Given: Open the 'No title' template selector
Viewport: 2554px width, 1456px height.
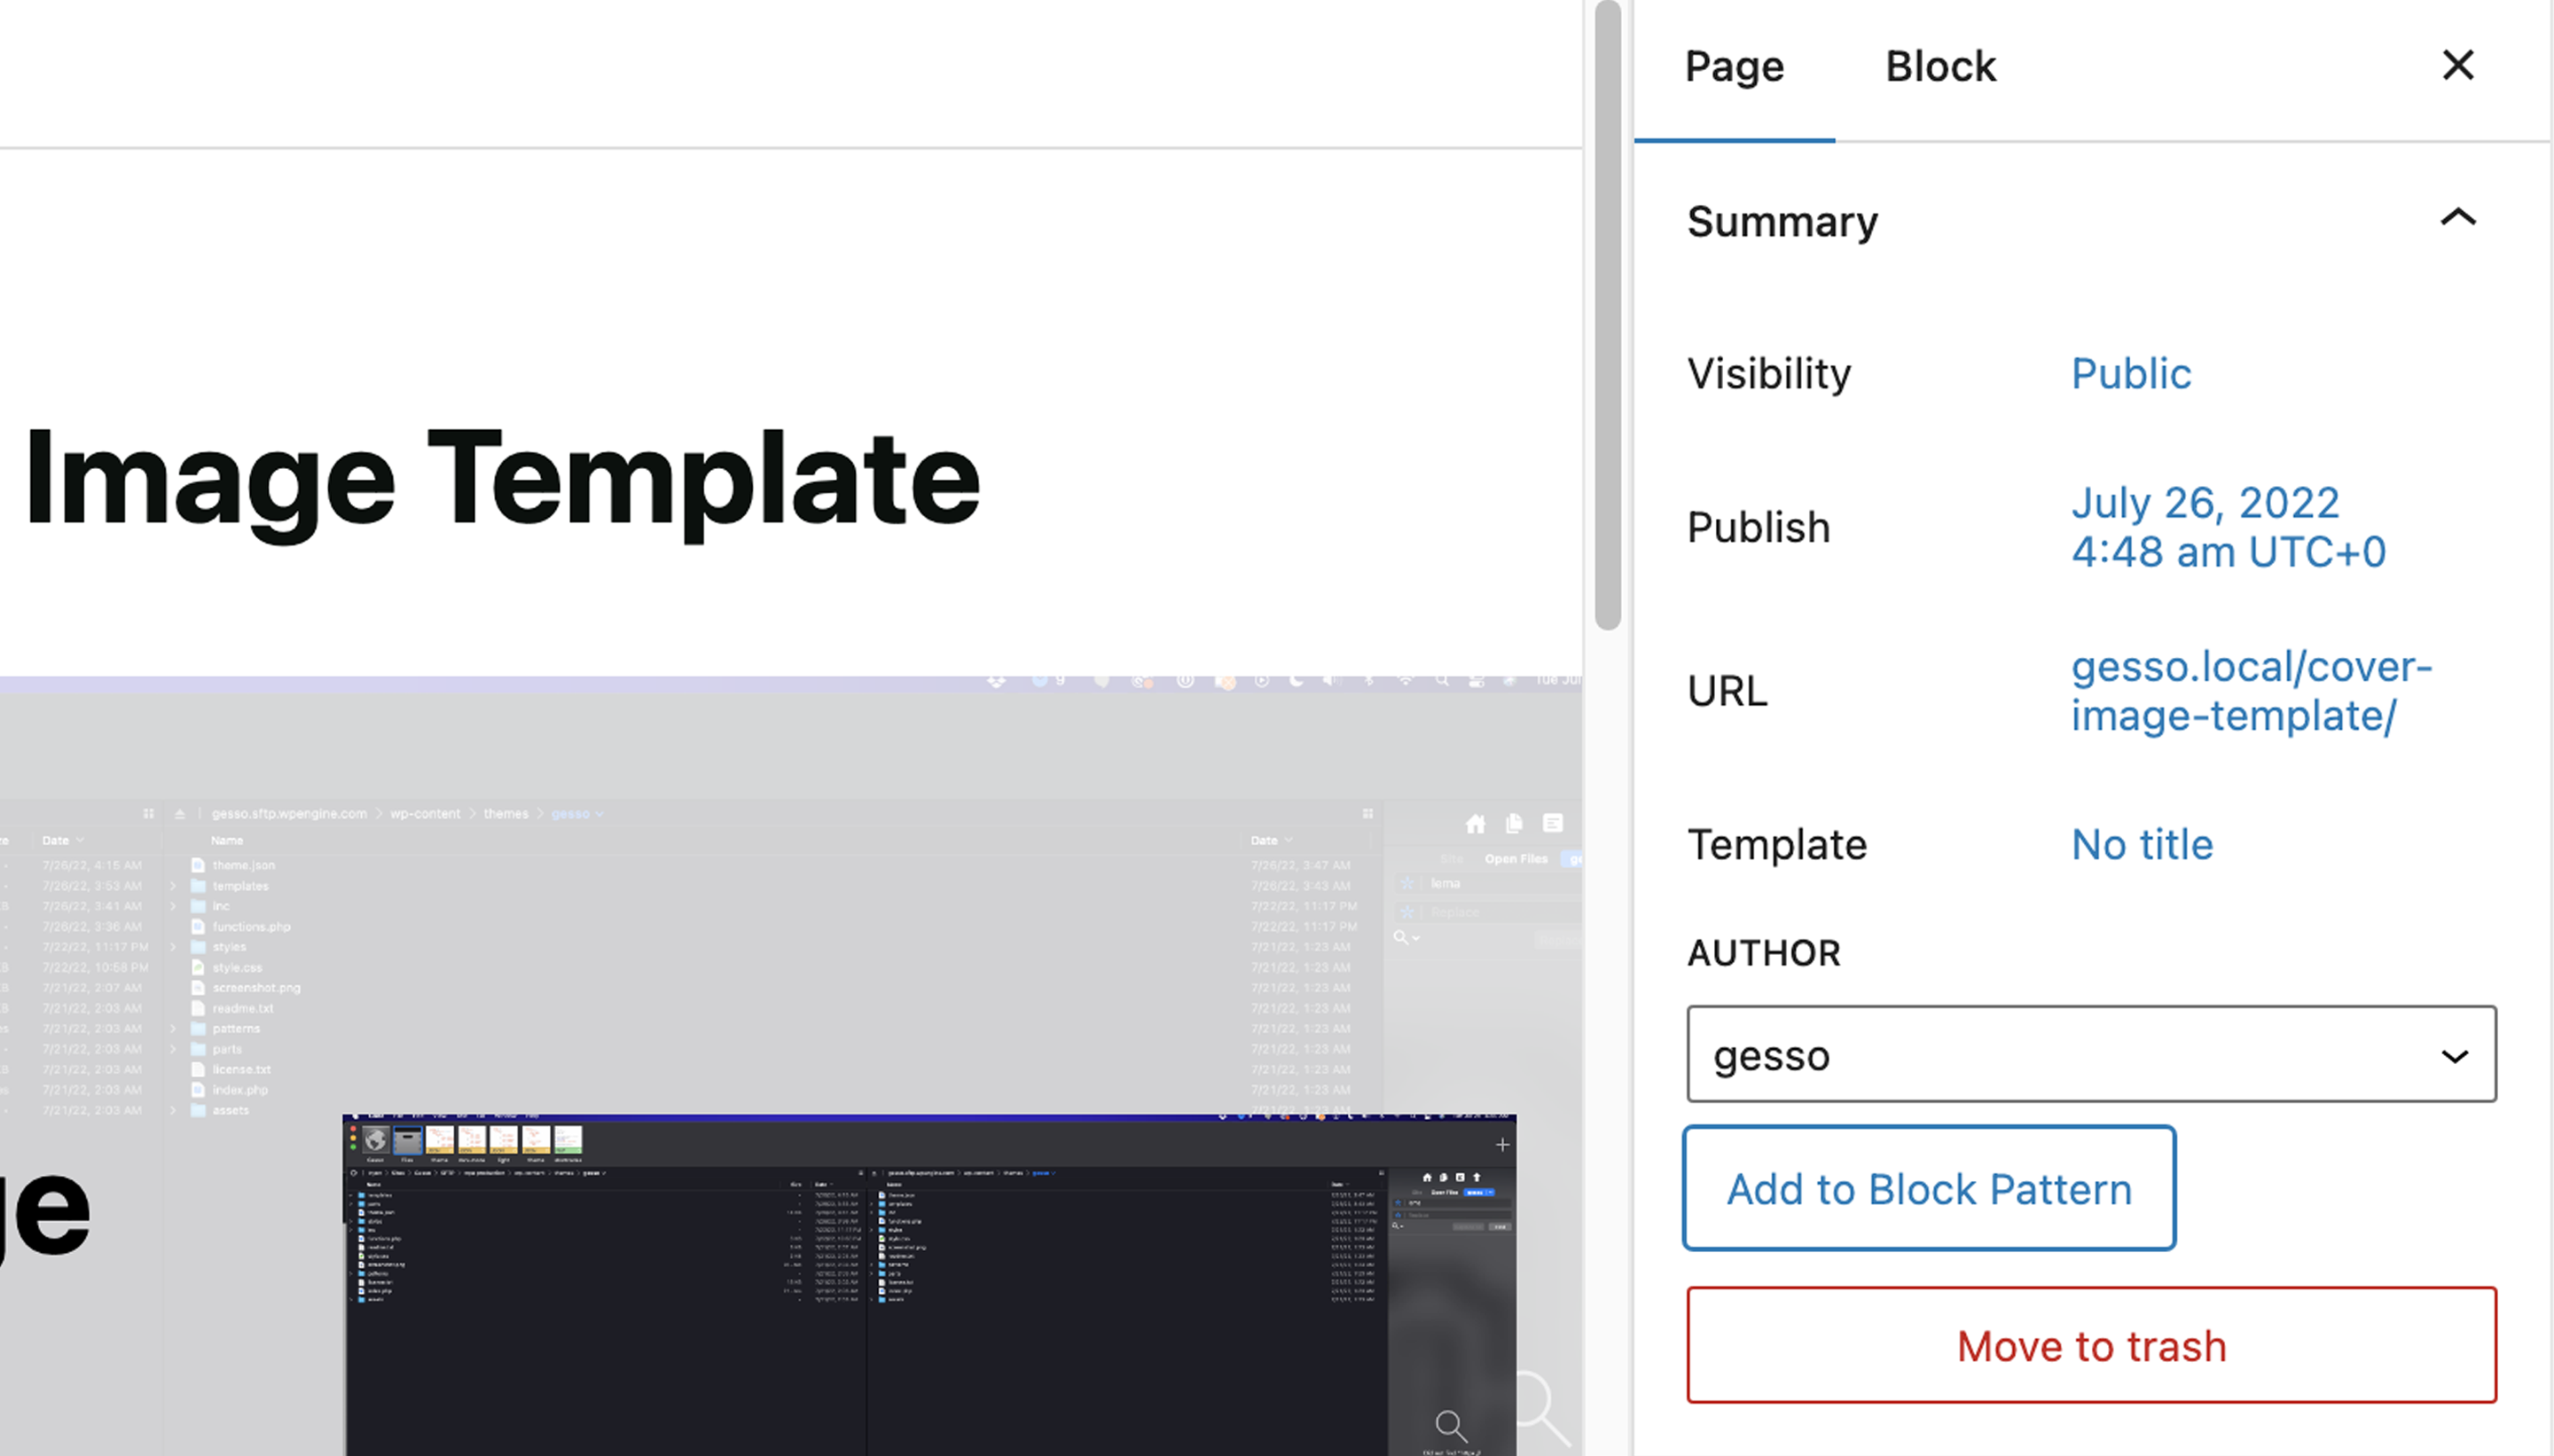Looking at the screenshot, I should [x=2141, y=845].
